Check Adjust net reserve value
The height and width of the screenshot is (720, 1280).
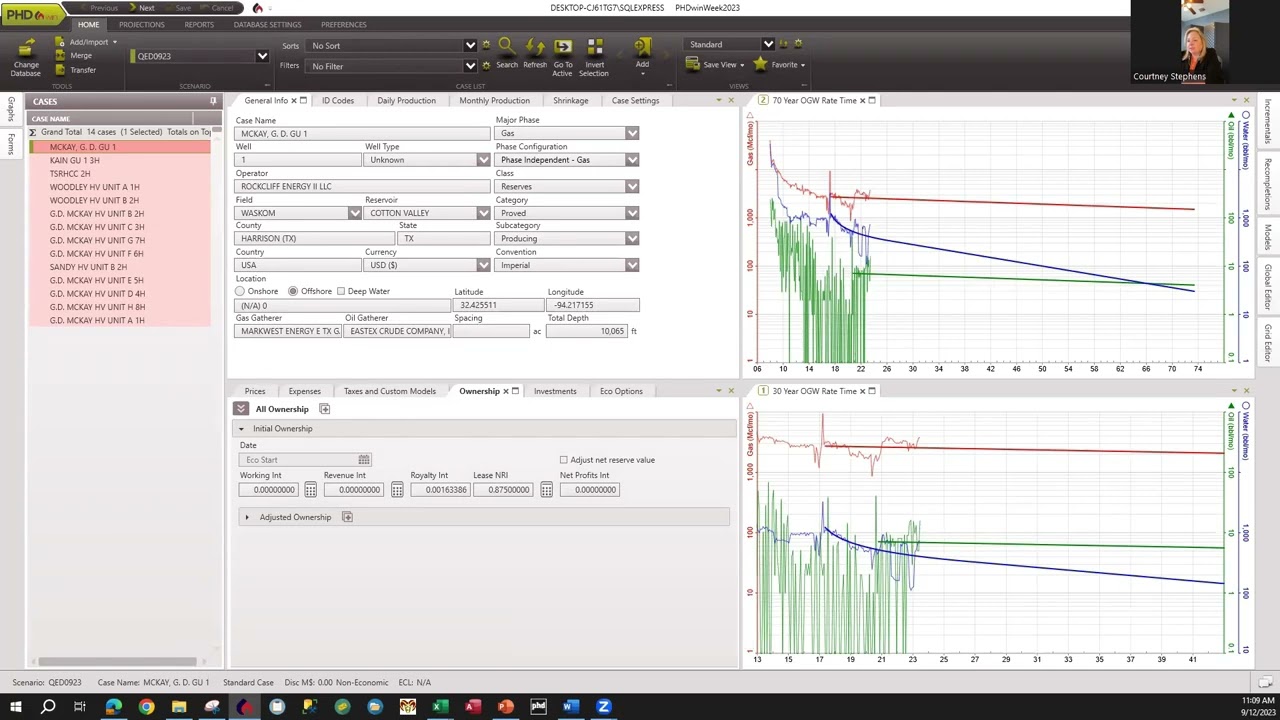[563, 460]
